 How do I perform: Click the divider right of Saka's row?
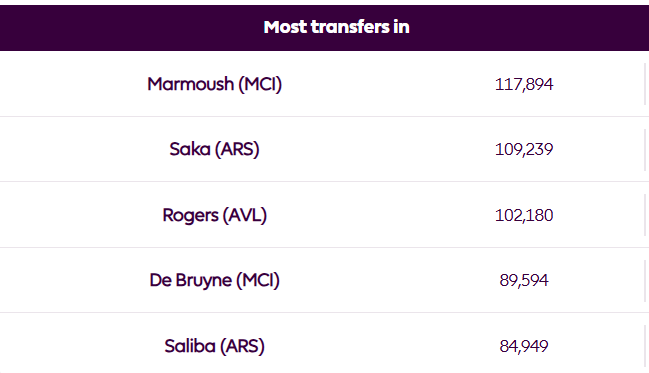[x=645, y=149]
